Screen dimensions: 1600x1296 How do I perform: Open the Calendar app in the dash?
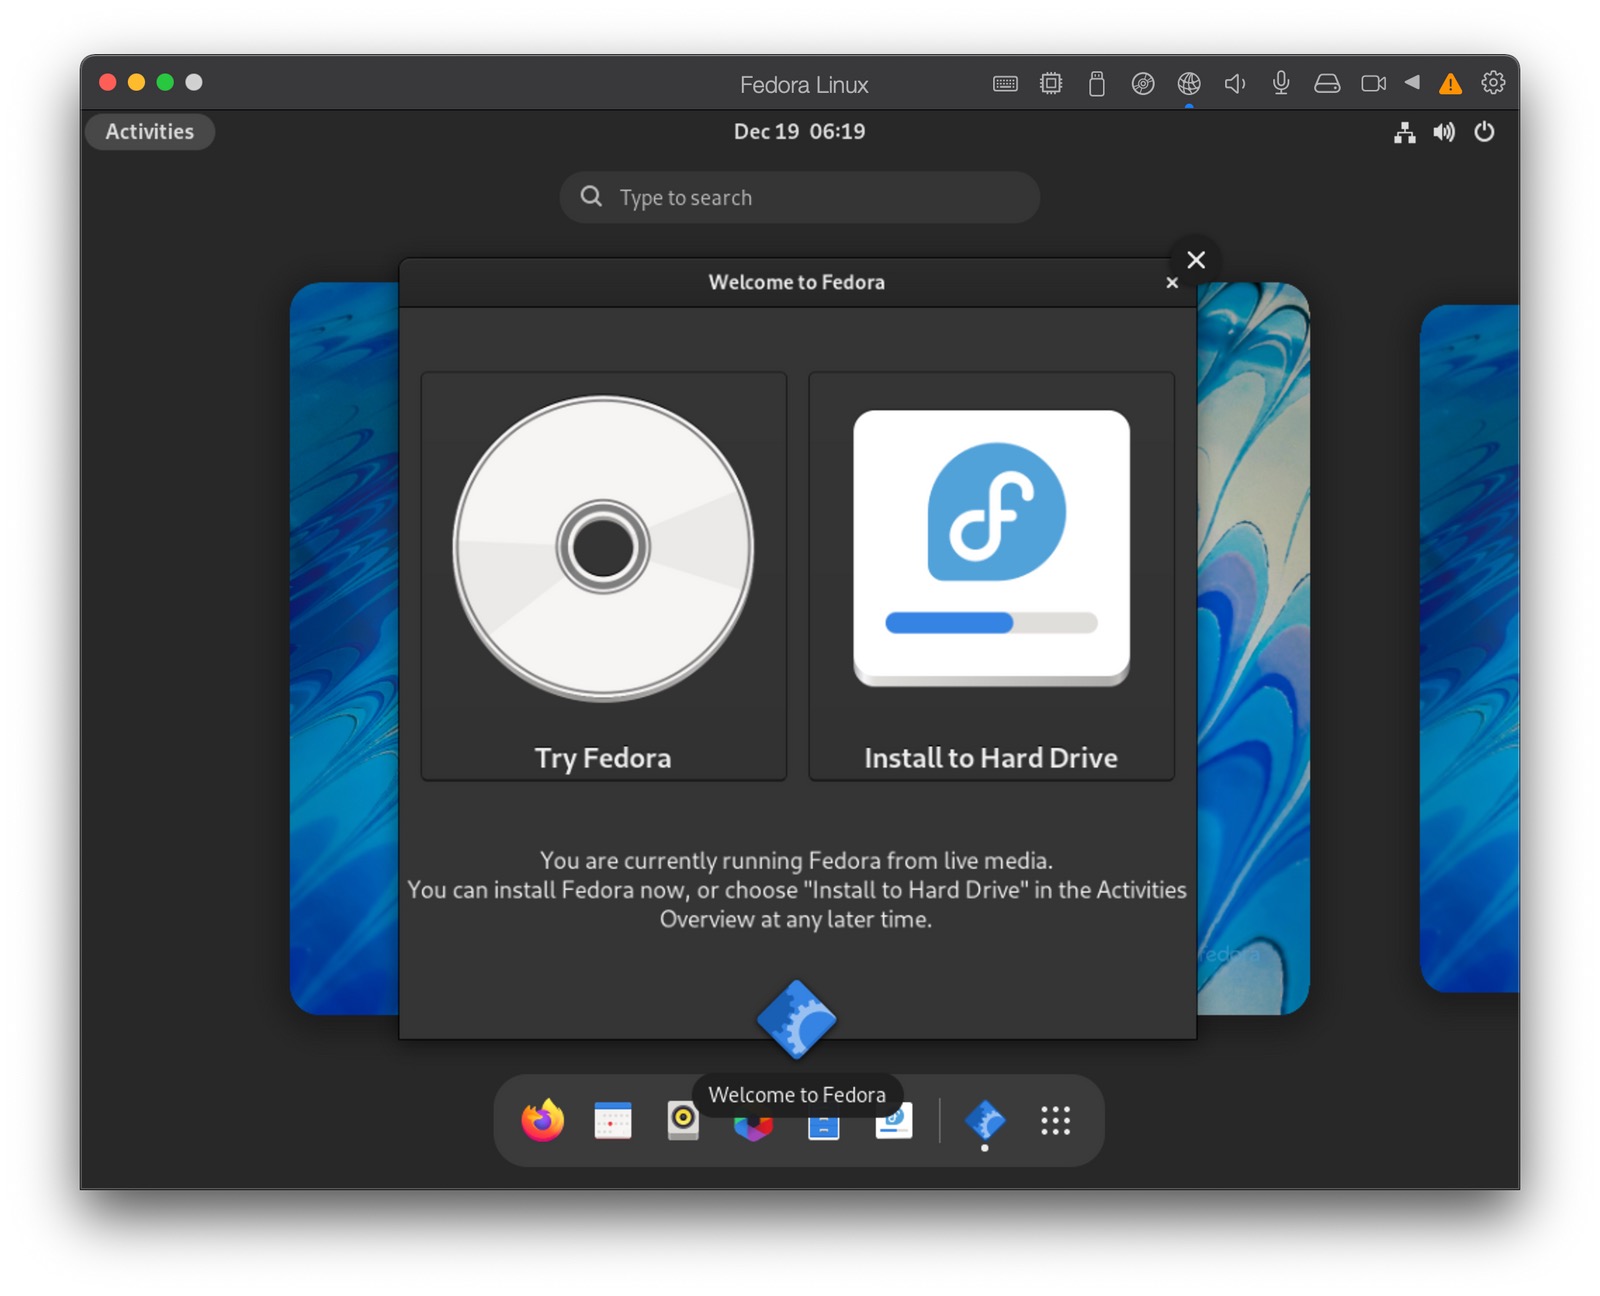(613, 1121)
